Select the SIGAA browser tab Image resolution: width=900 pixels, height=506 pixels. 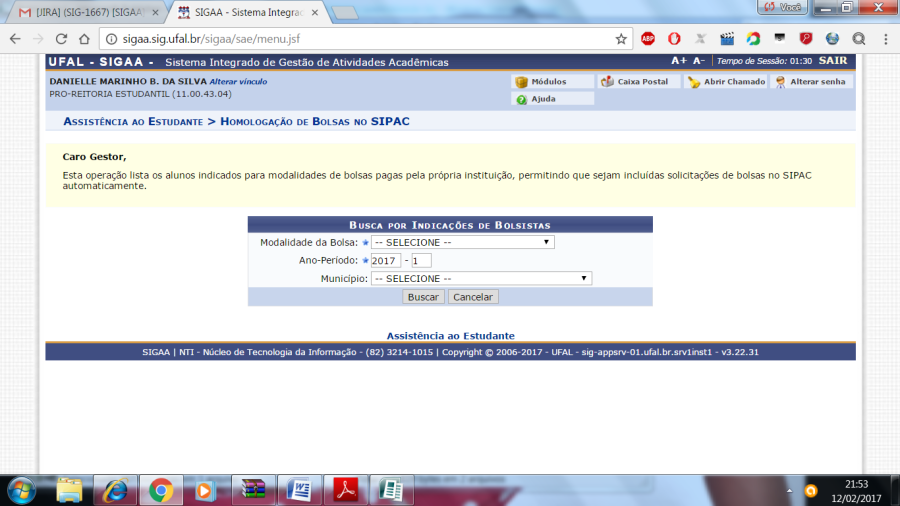pyautogui.click(x=243, y=12)
